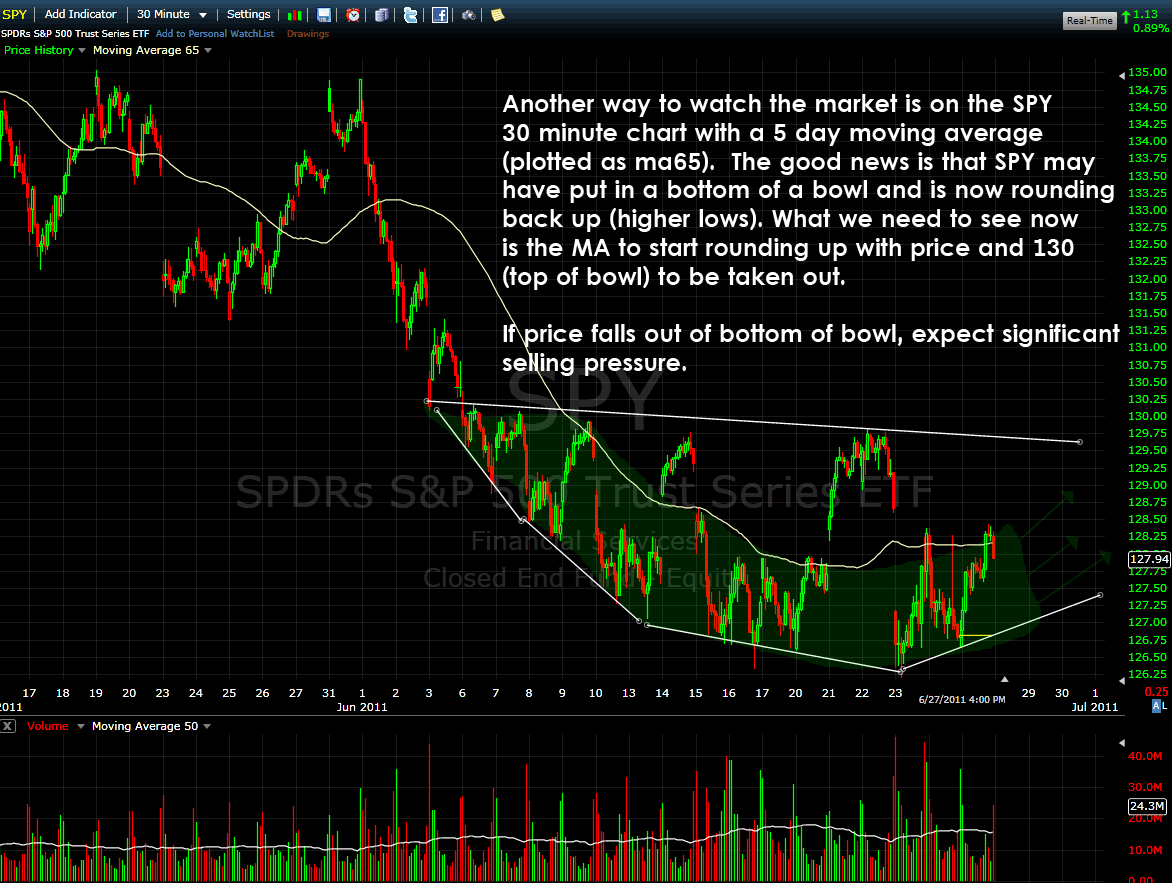The height and width of the screenshot is (883, 1172).
Task: Share chart via Twitter icon
Action: click(x=410, y=15)
